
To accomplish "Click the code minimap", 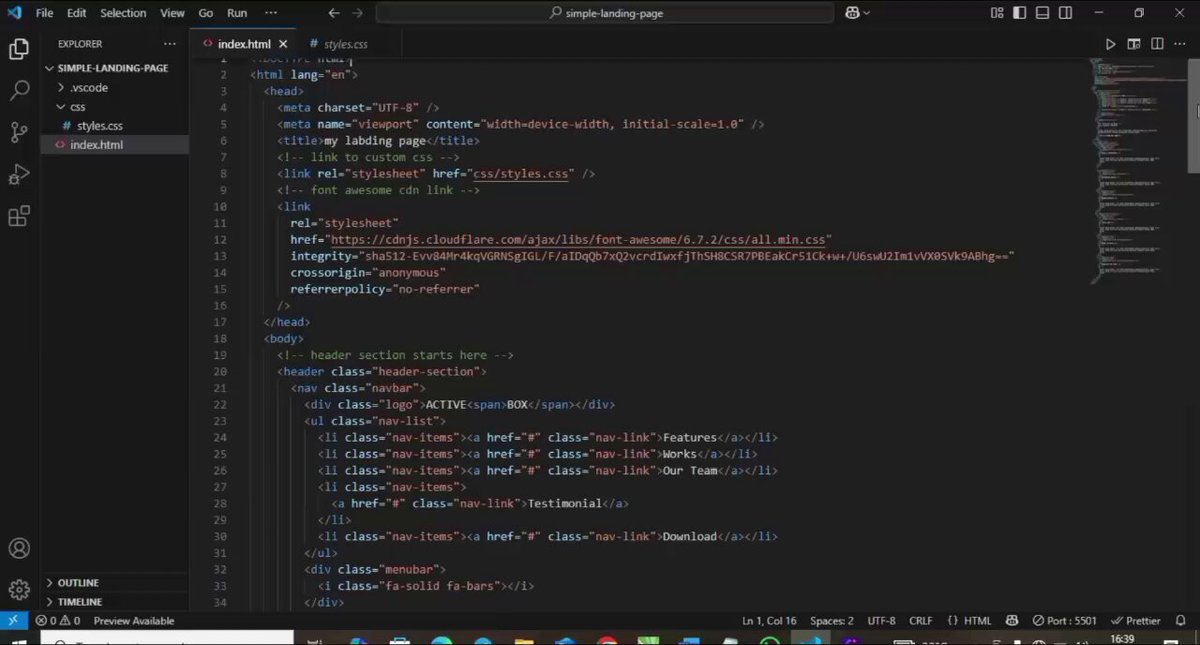I will 1136,170.
